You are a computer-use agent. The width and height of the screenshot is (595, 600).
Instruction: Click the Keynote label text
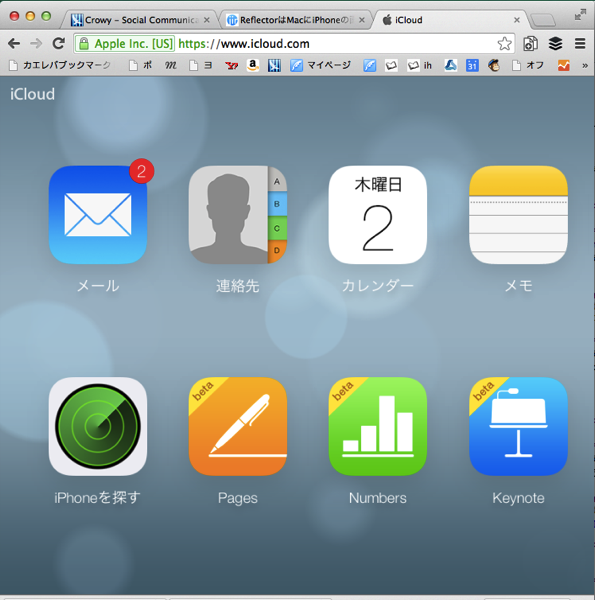click(x=518, y=498)
